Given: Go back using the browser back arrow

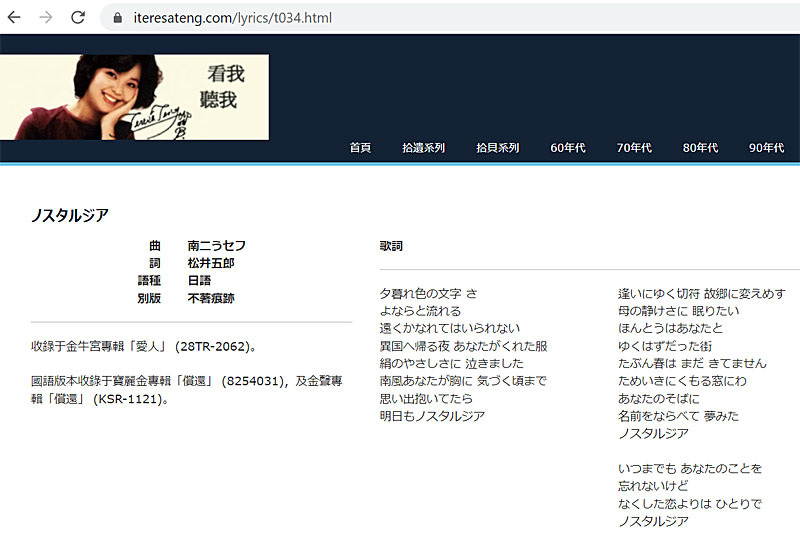Looking at the screenshot, I should pyautogui.click(x=14, y=17).
